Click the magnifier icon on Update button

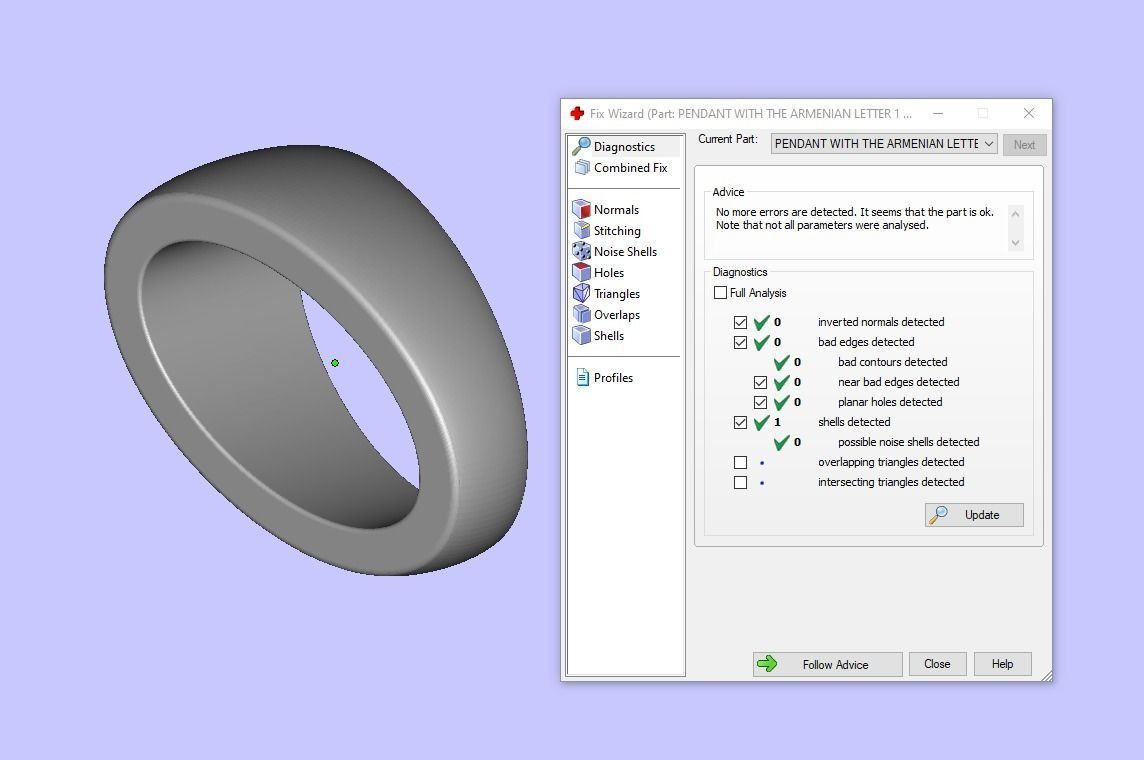pyautogui.click(x=939, y=514)
